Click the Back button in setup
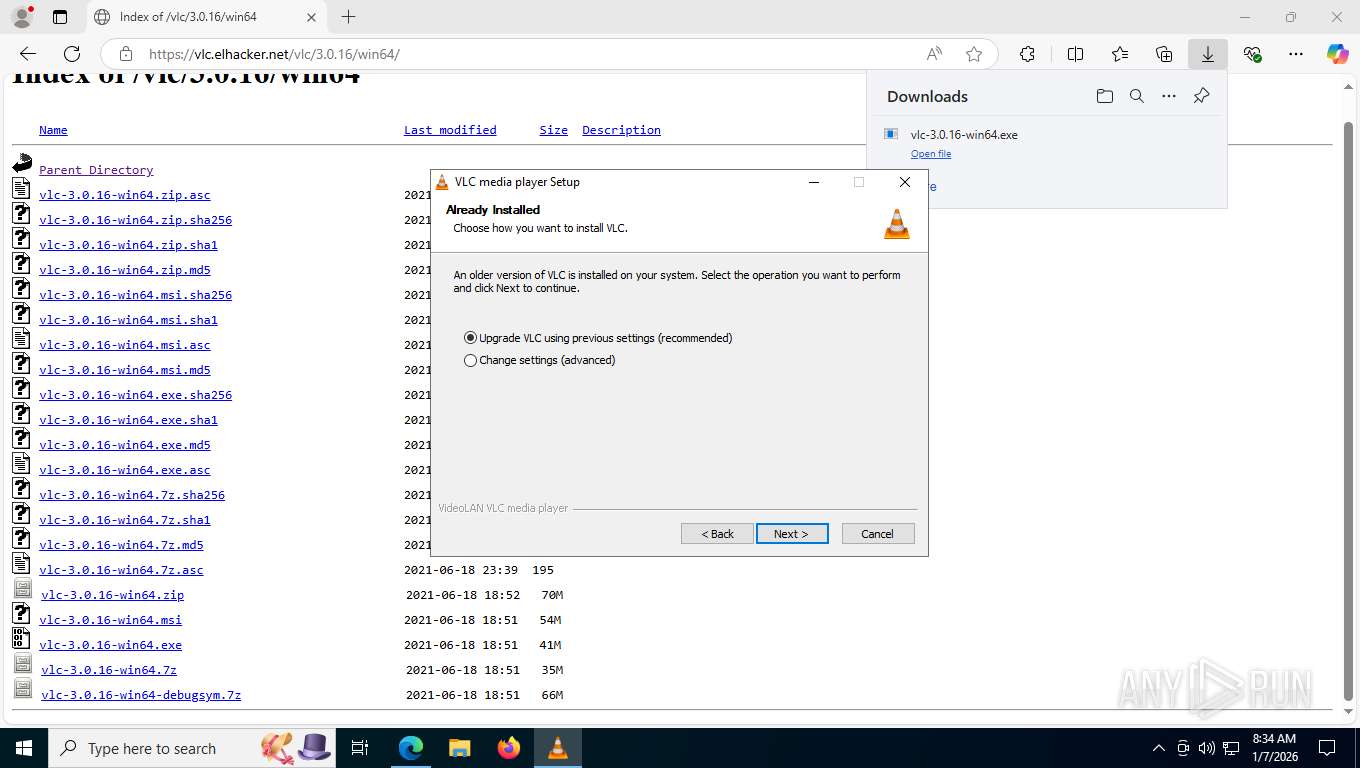Image resolution: width=1360 pixels, height=768 pixels. pos(717,534)
